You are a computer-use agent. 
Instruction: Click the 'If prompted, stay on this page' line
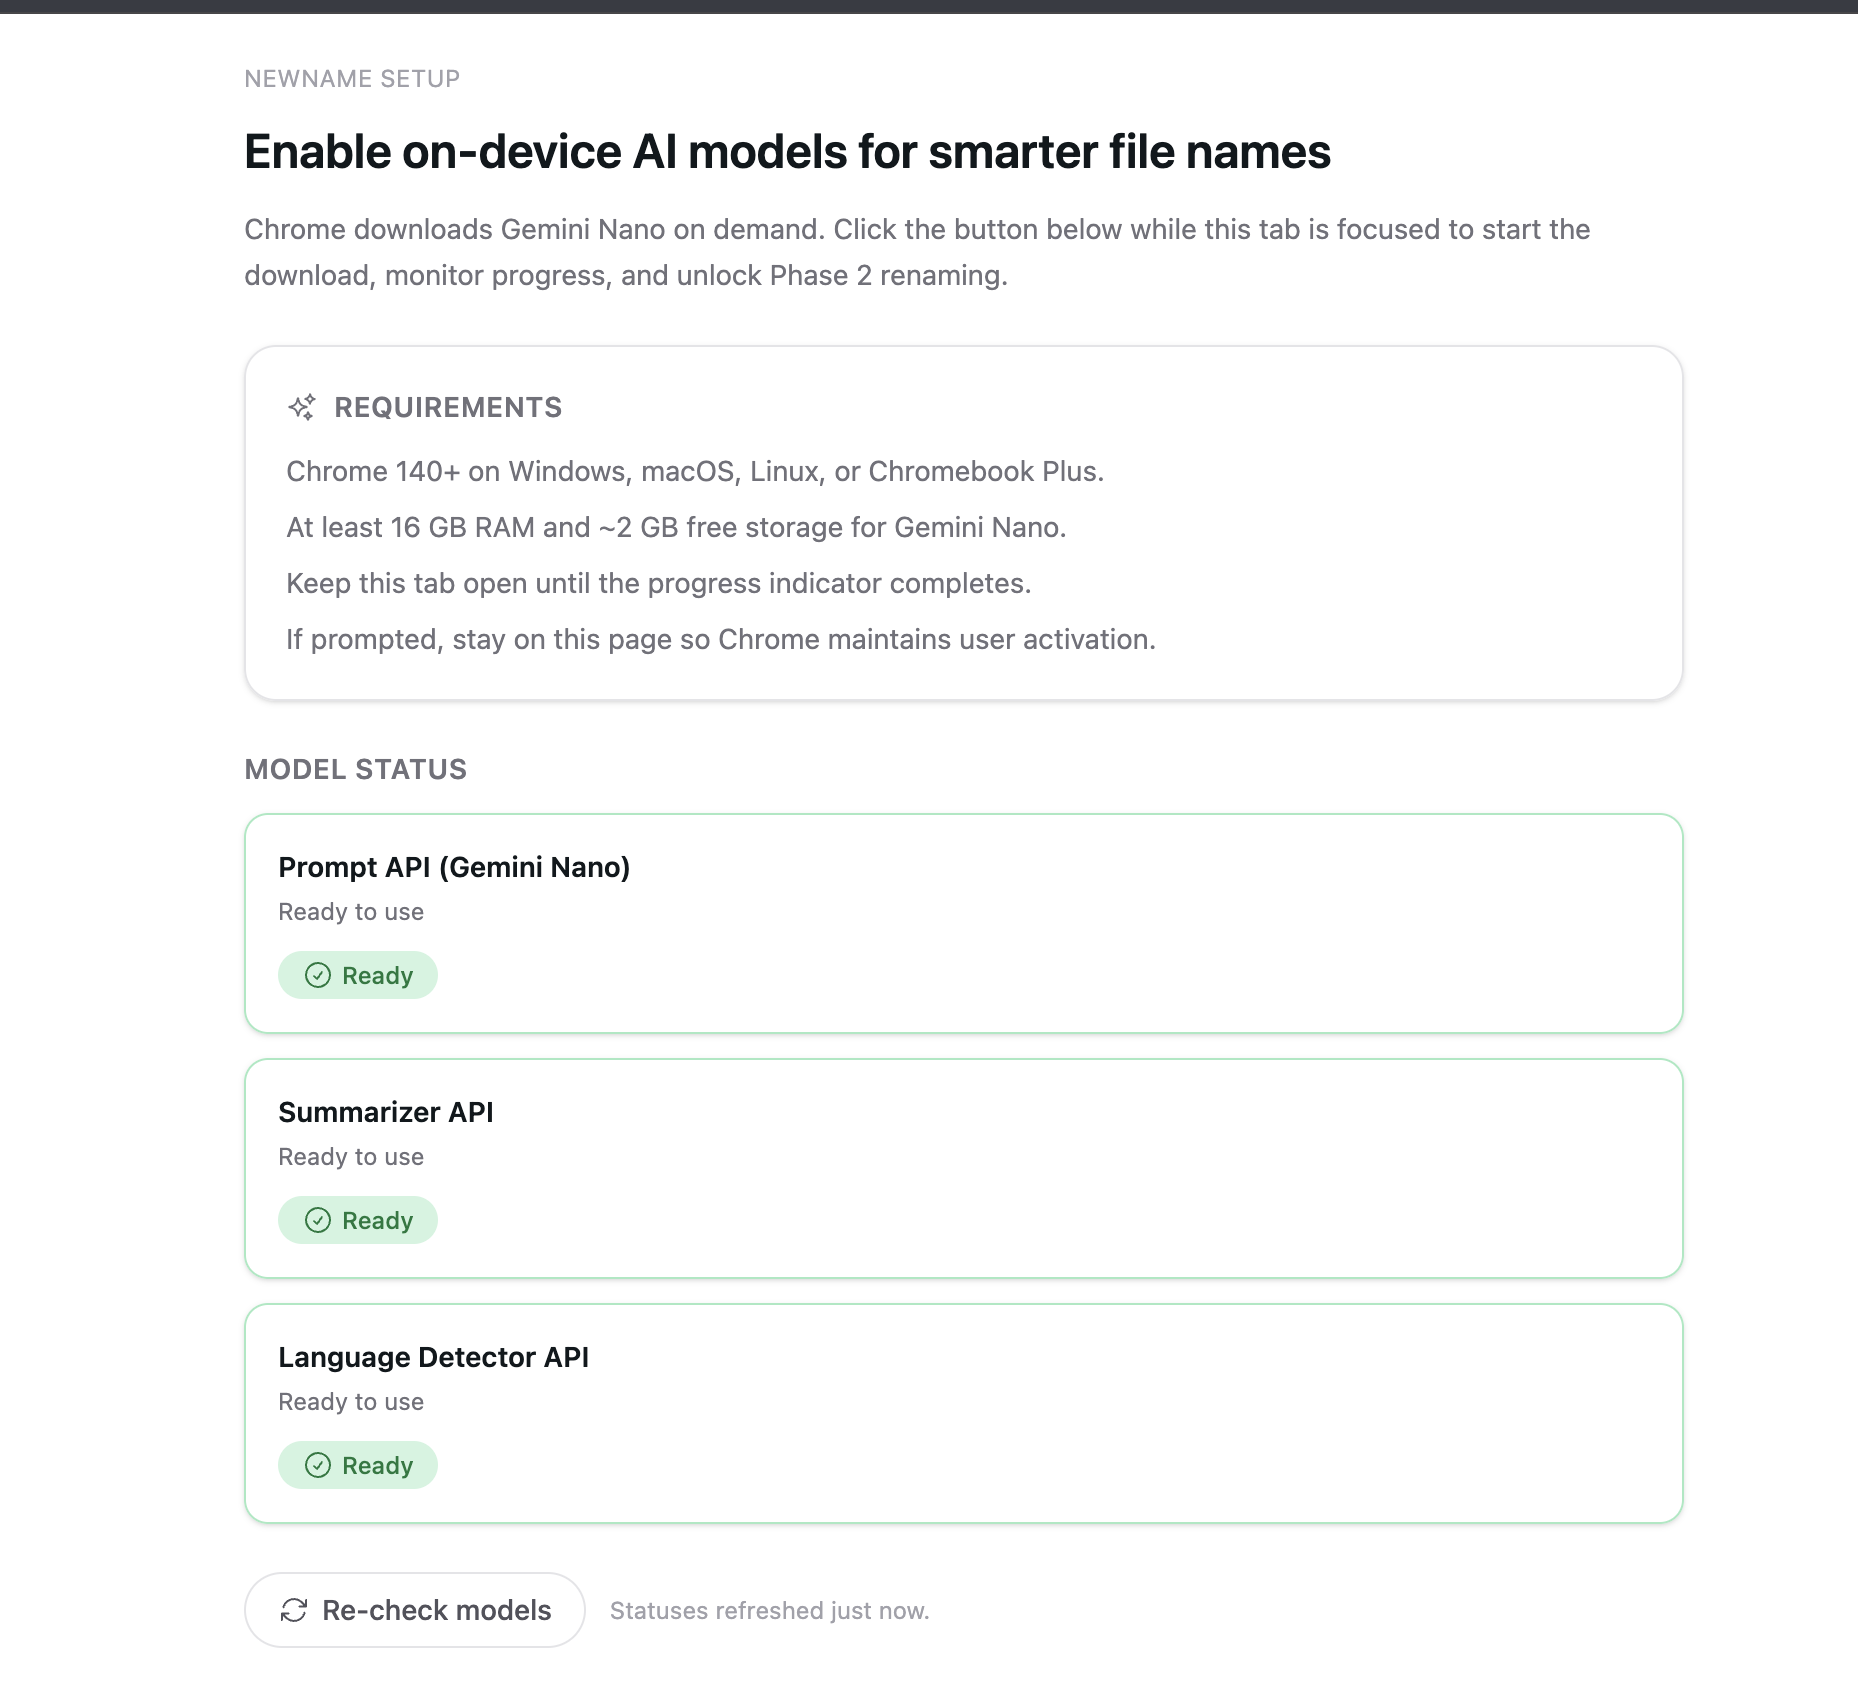721,639
